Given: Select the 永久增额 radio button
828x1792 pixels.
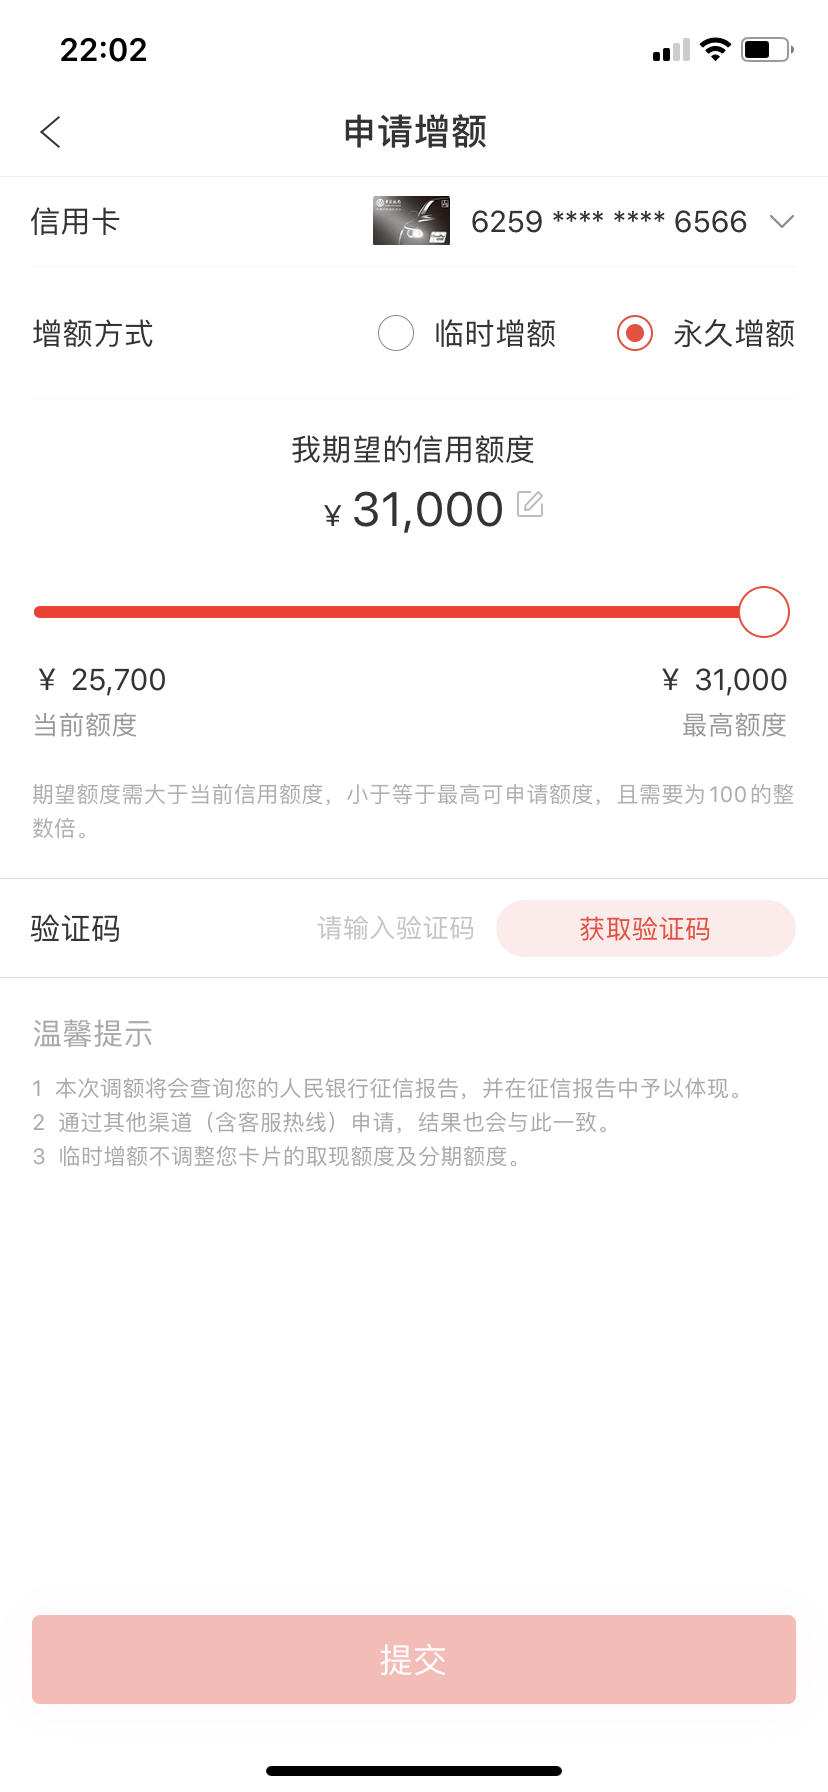Looking at the screenshot, I should tap(635, 333).
